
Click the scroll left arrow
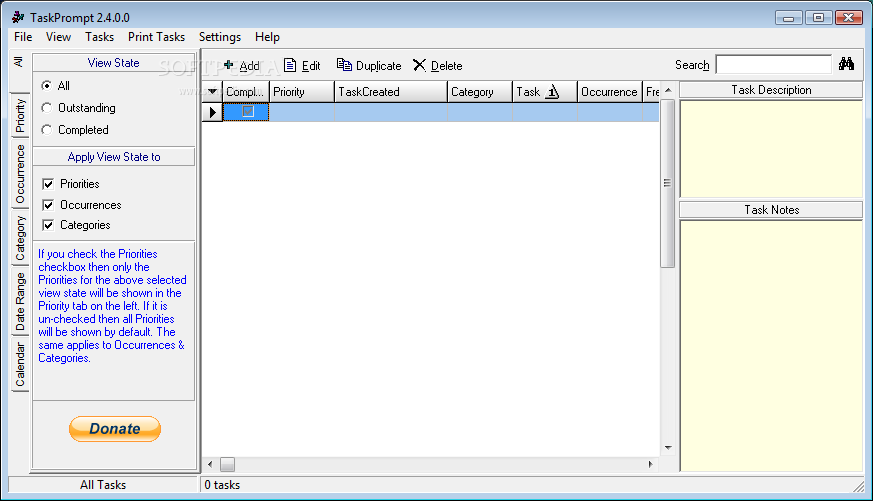[x=210, y=464]
